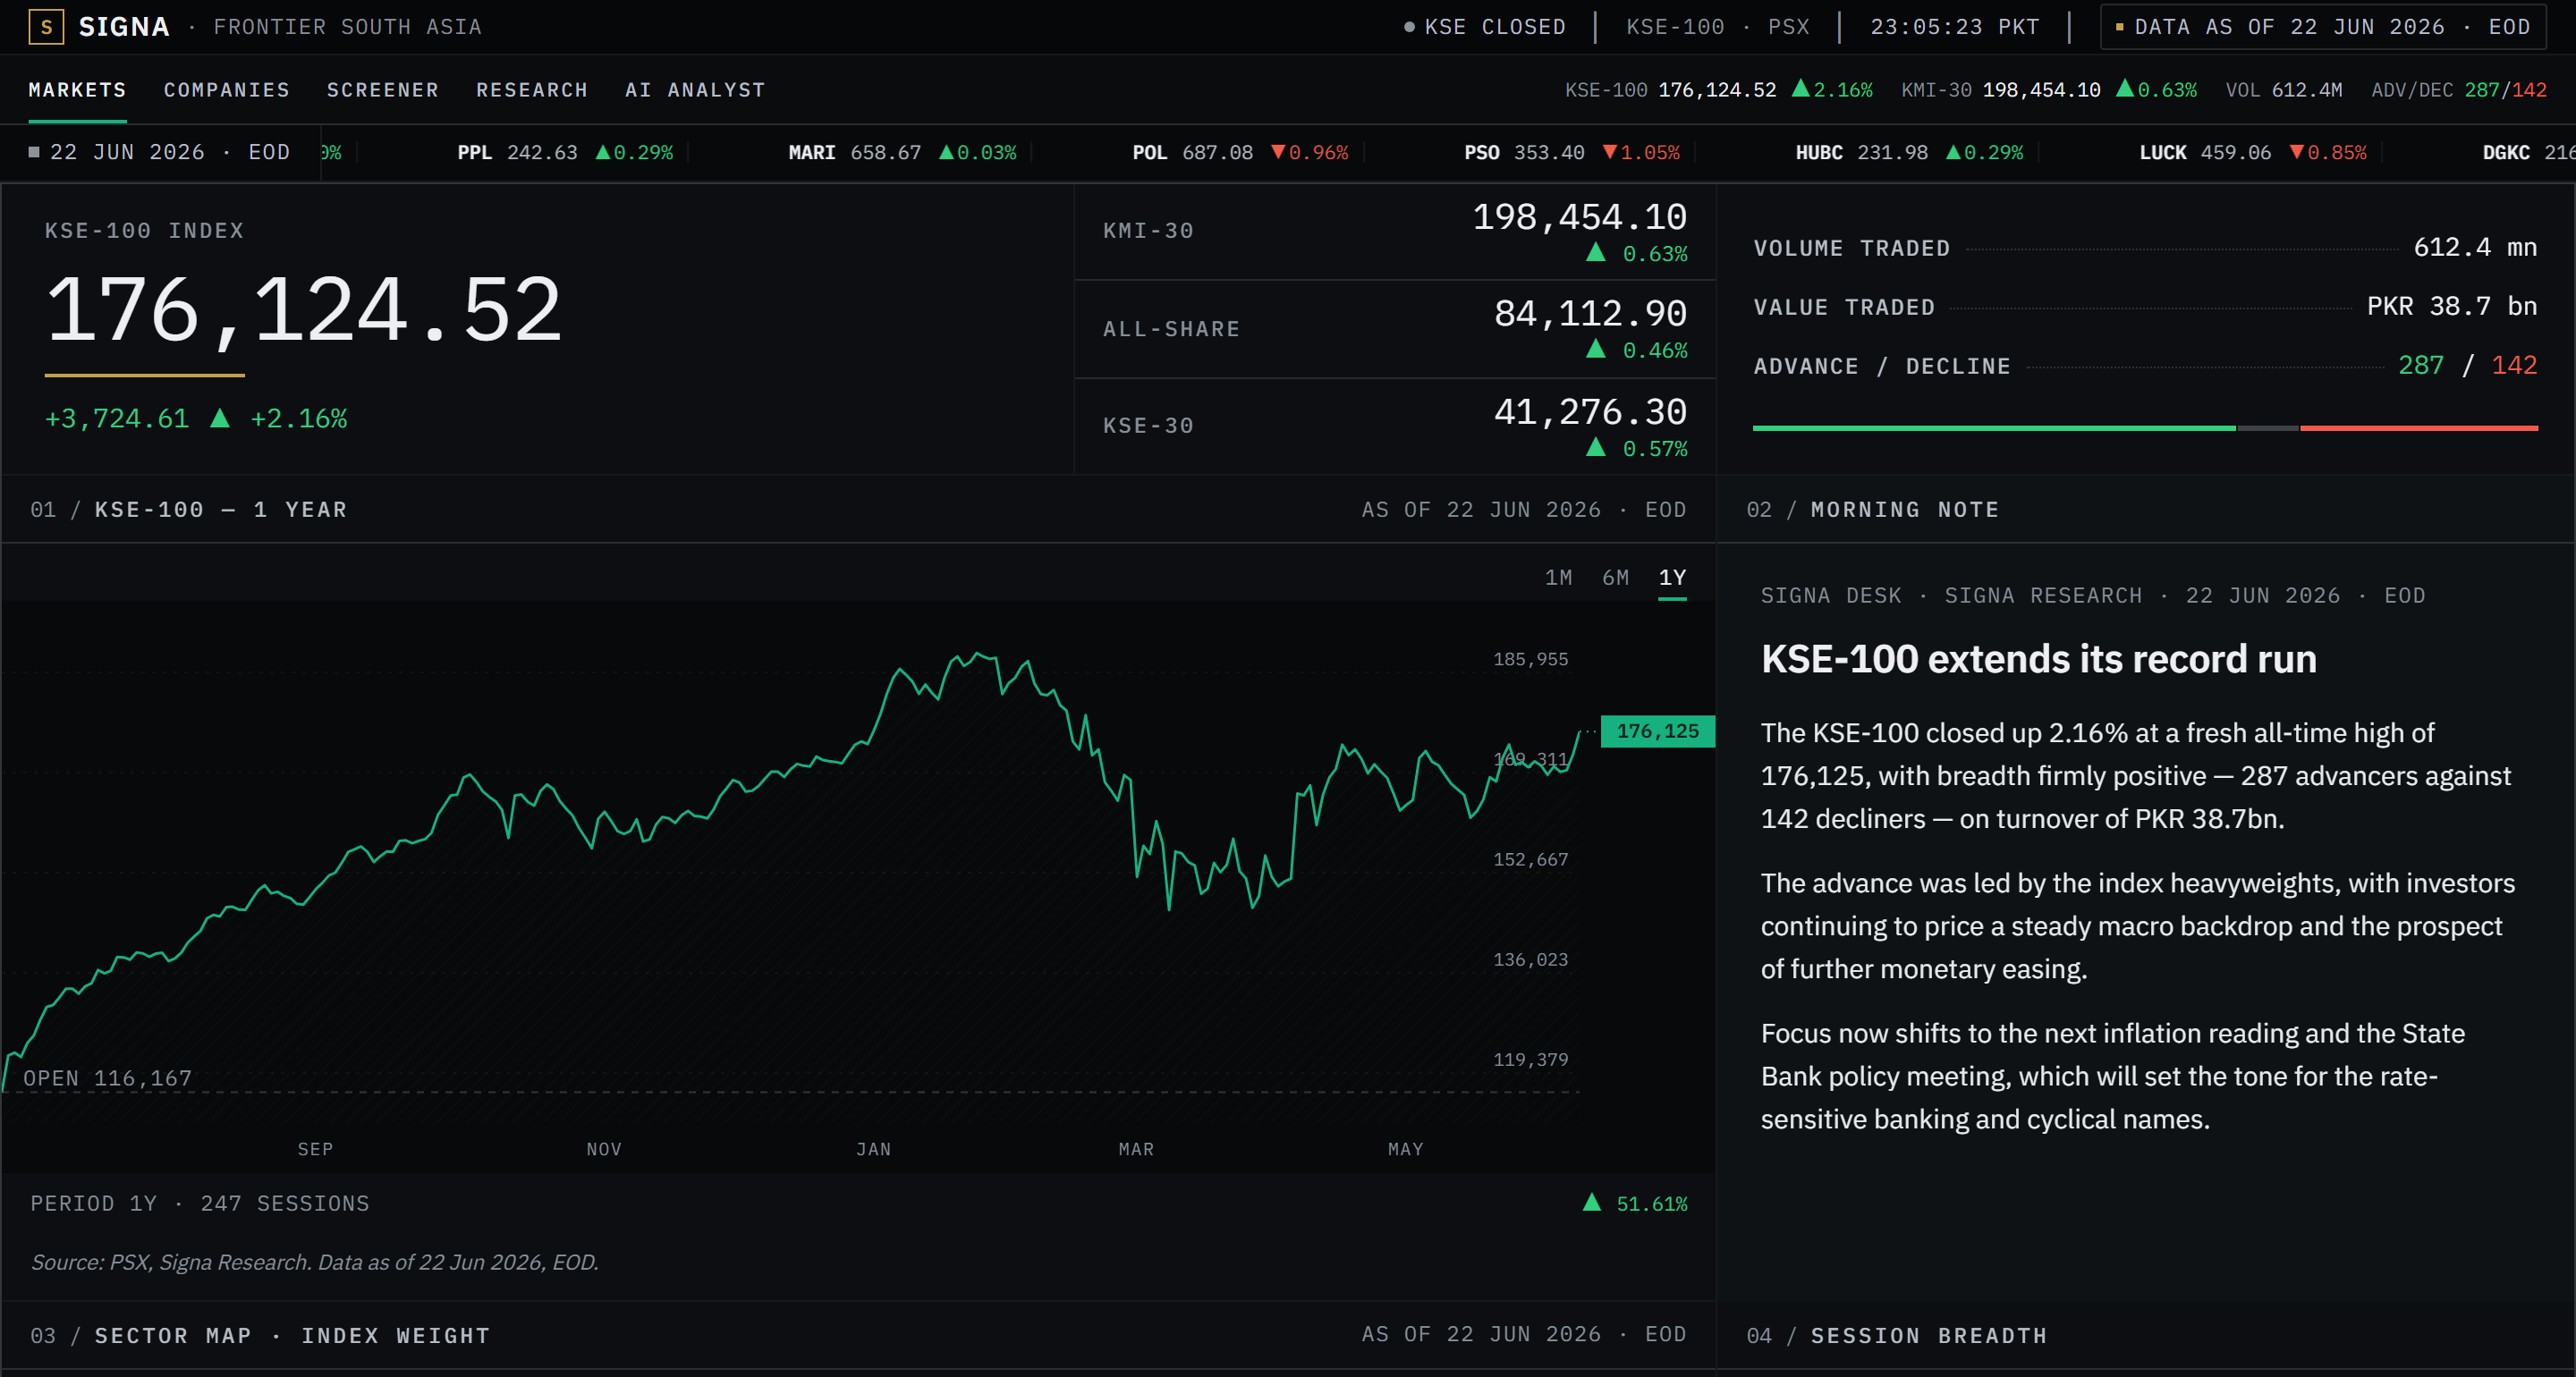Open the Research tab
This screenshot has height=1377, width=2576.
532,90
